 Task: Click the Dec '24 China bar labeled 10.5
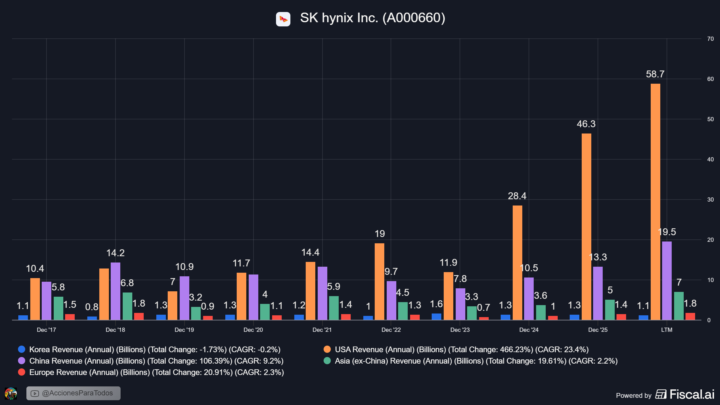click(529, 299)
